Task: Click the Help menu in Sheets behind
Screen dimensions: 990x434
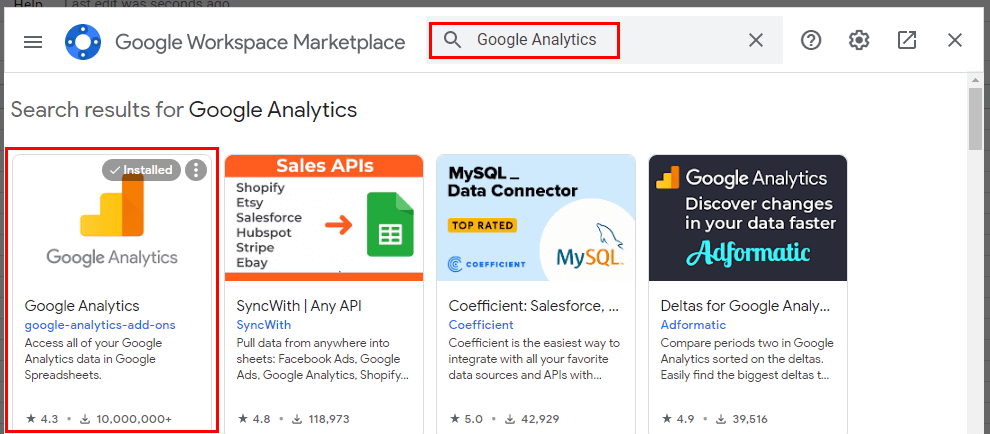Action: 28,4
